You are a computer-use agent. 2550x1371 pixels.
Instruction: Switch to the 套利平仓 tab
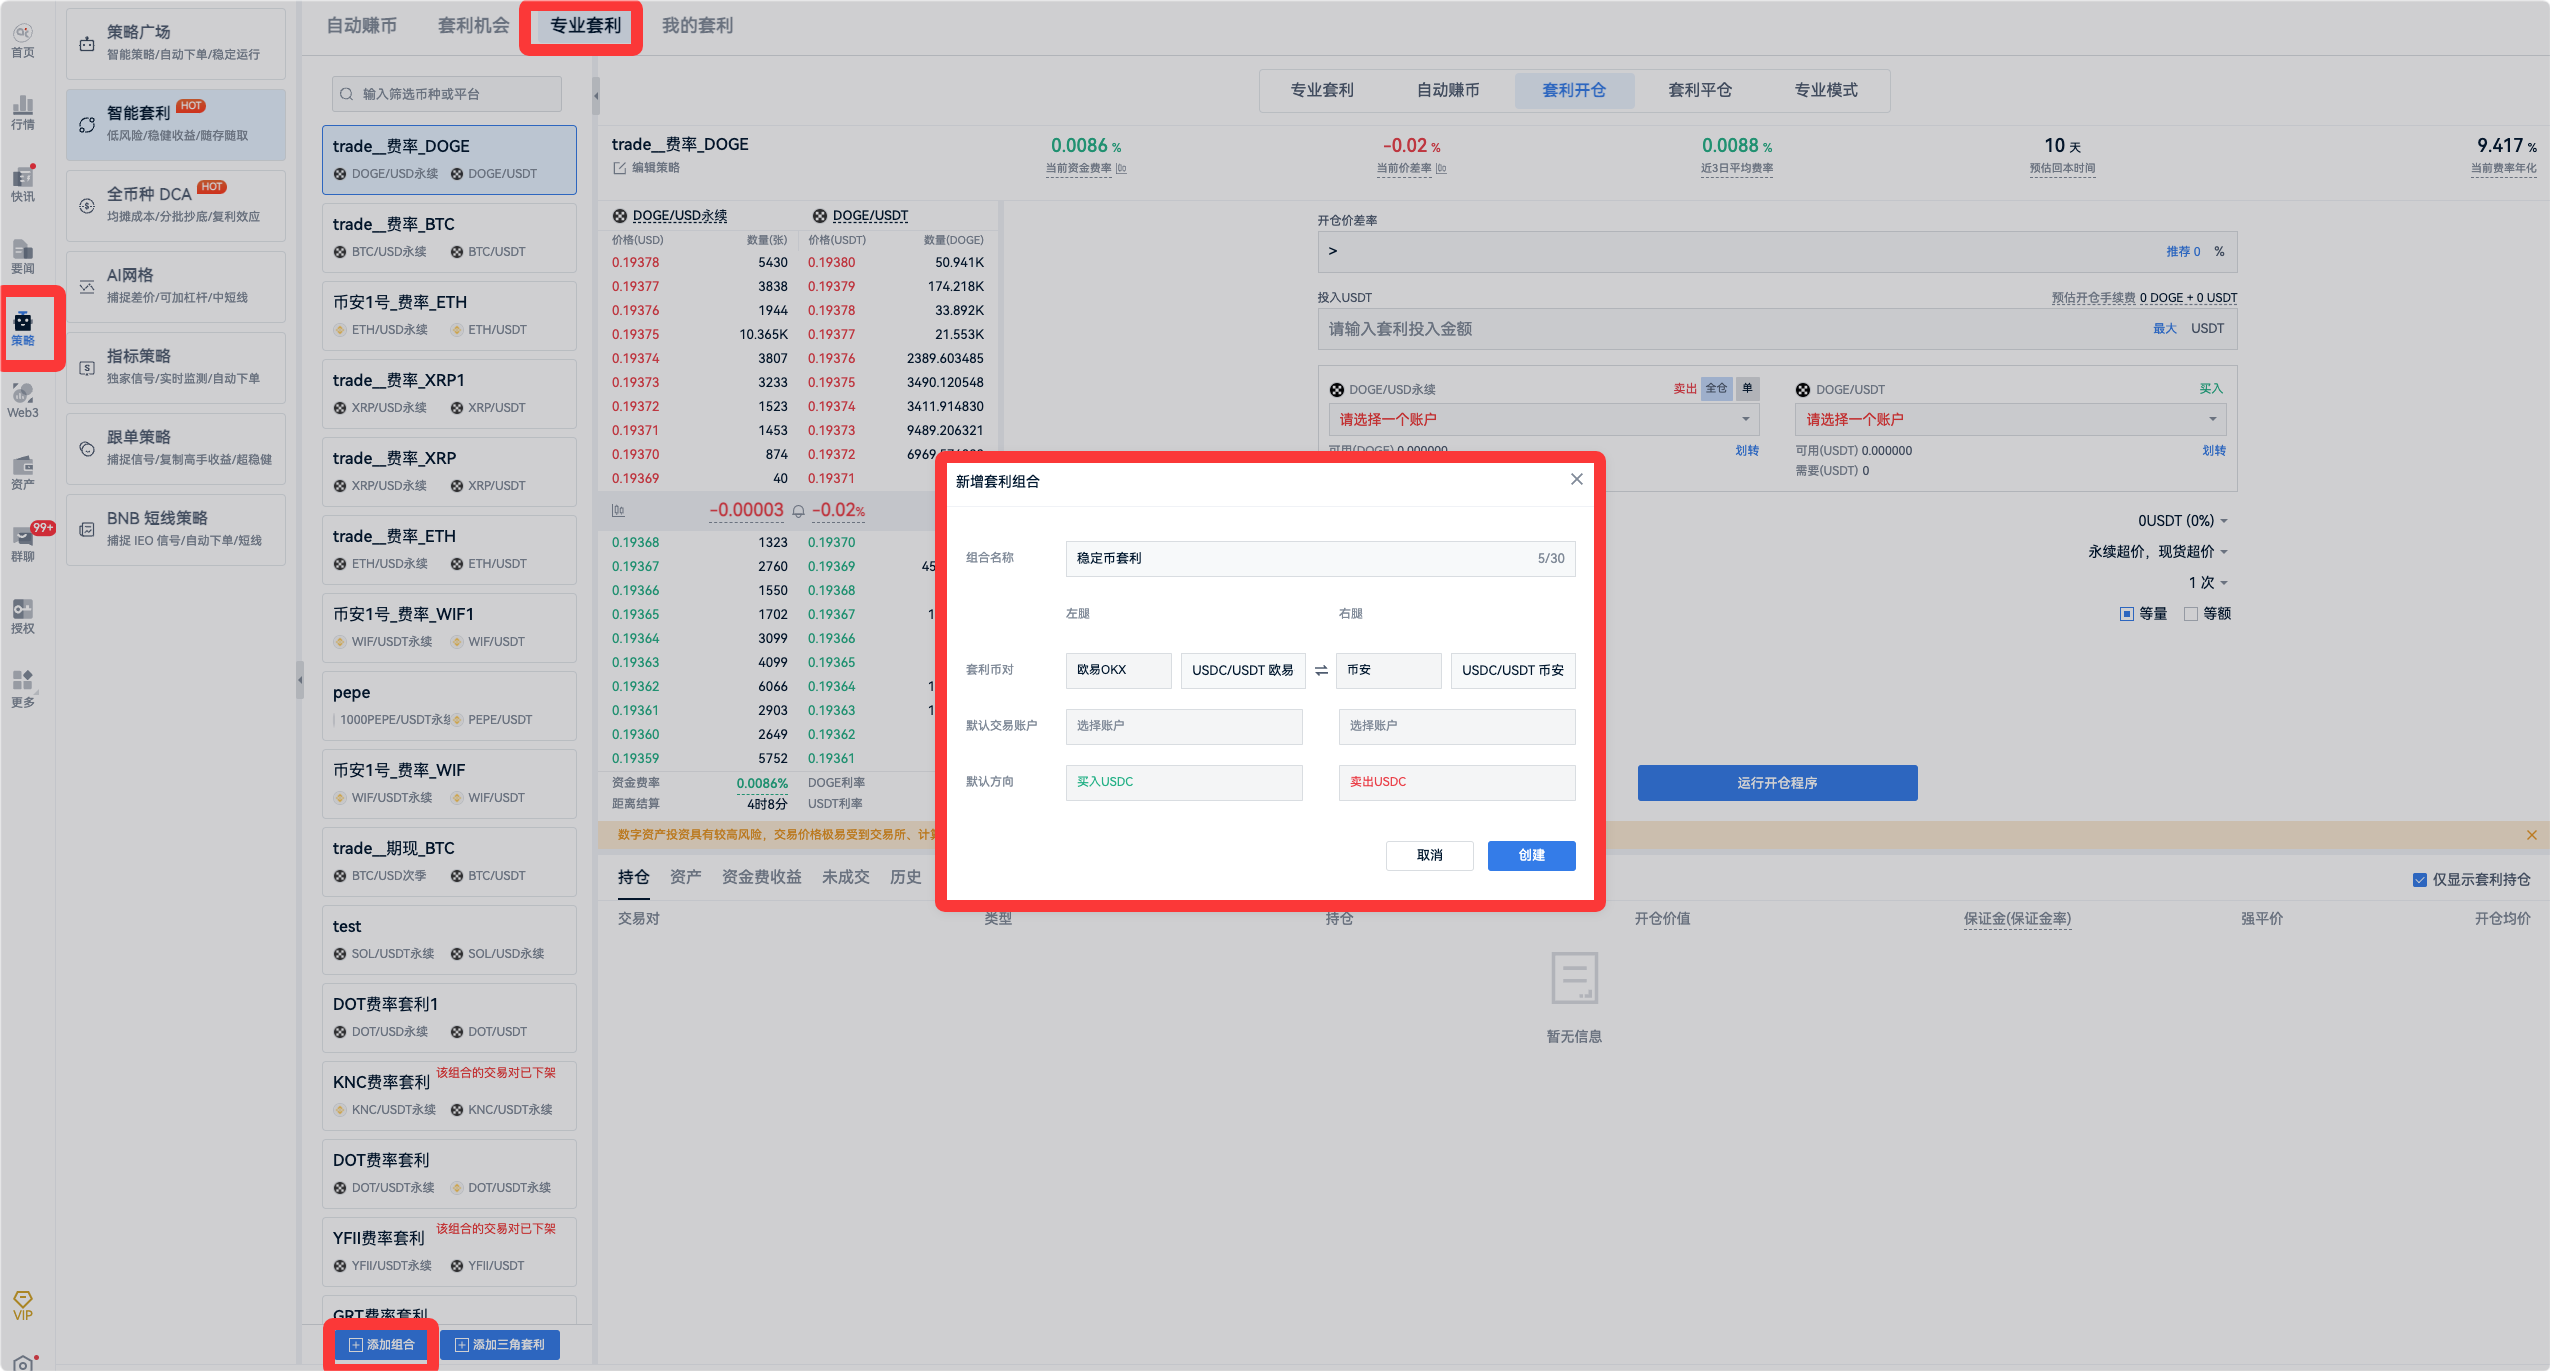[x=1699, y=90]
